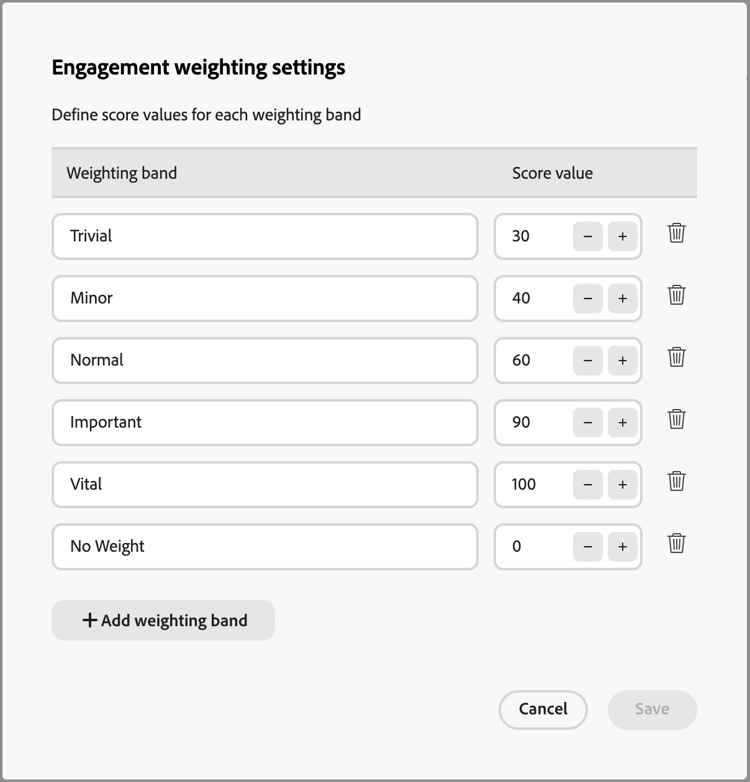Decrement the Vital score with minus
This screenshot has height=782, width=750.
tap(587, 484)
